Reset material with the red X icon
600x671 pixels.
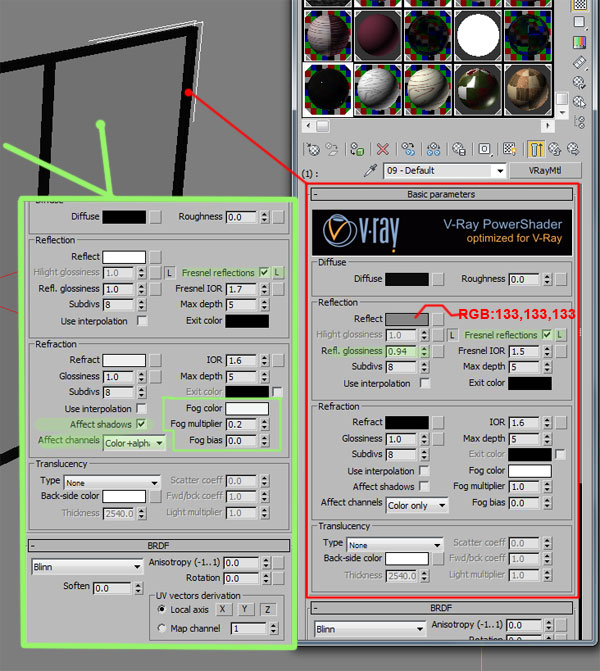(x=383, y=149)
